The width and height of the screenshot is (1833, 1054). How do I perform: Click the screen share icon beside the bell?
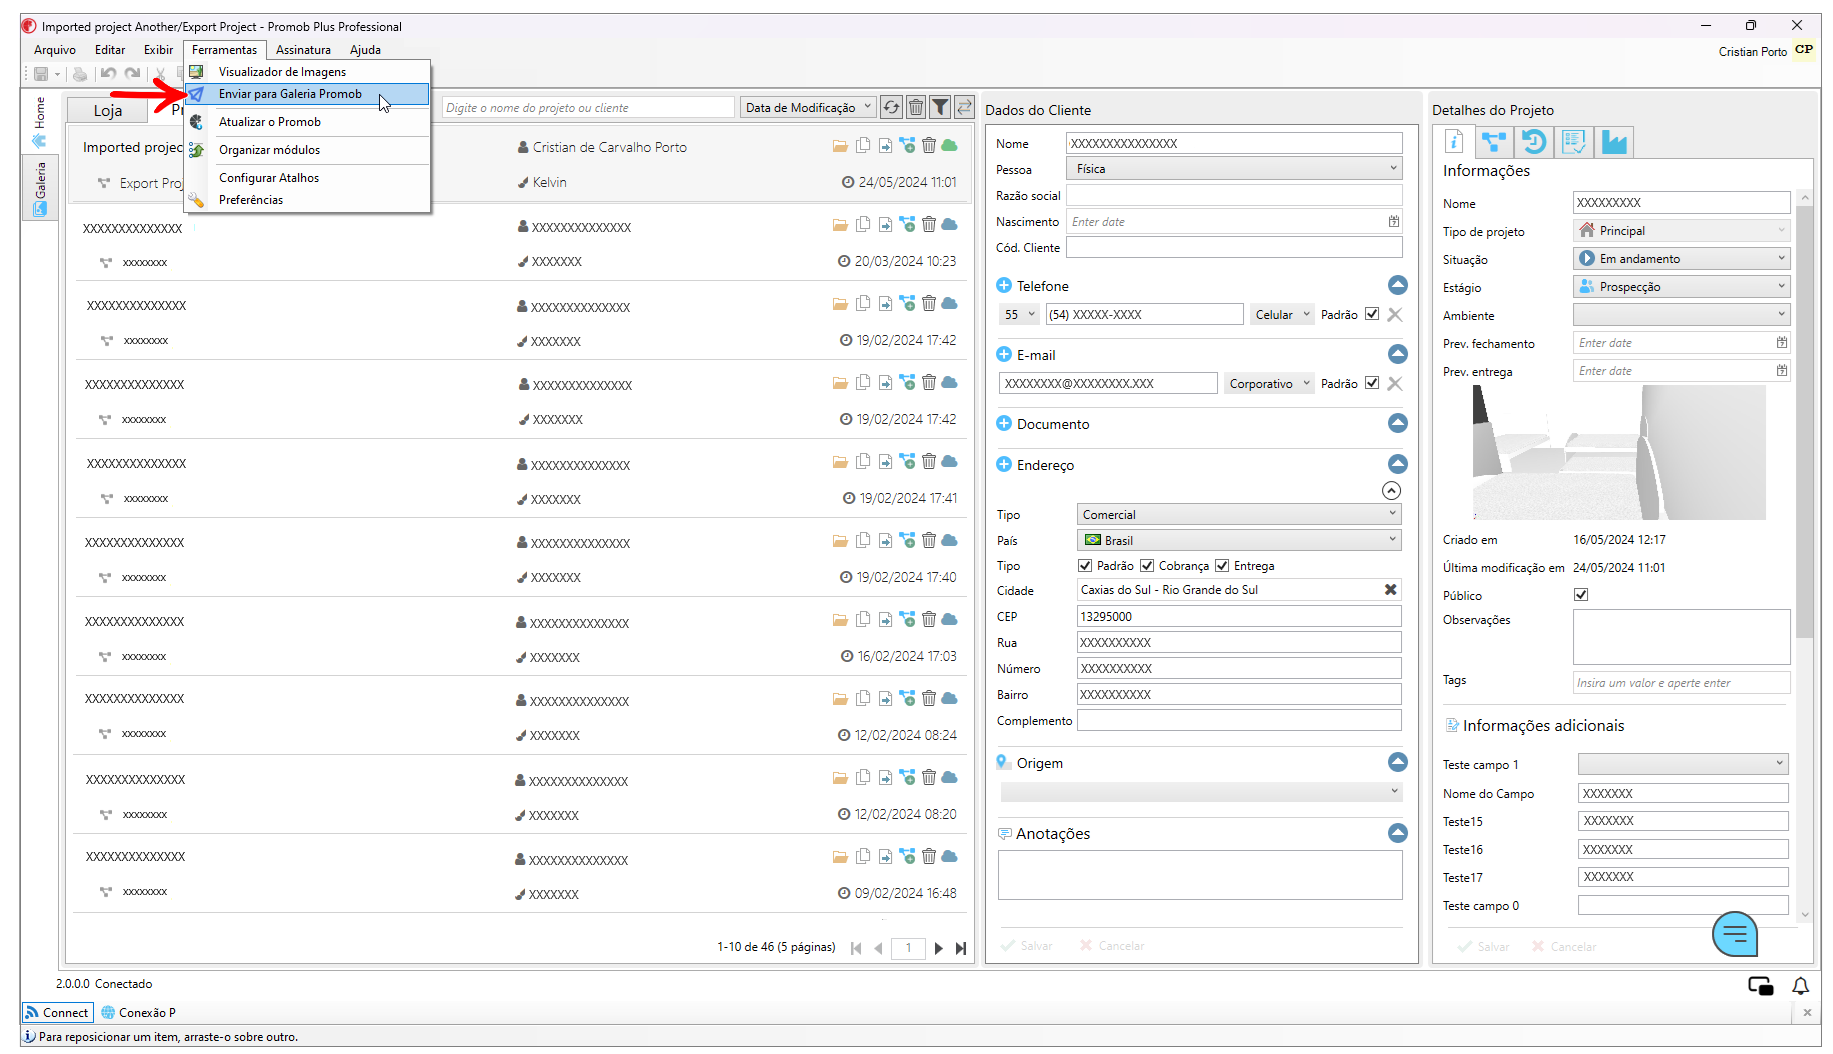click(x=1761, y=986)
